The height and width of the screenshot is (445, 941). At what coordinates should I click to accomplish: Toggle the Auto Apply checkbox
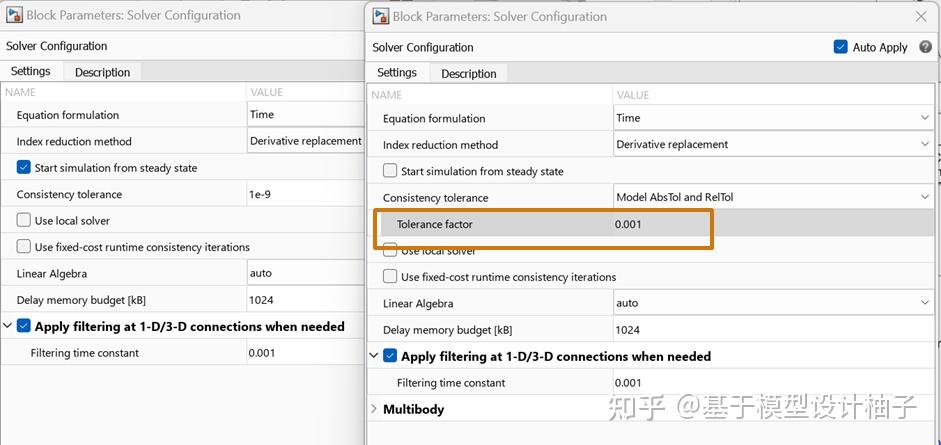click(840, 47)
